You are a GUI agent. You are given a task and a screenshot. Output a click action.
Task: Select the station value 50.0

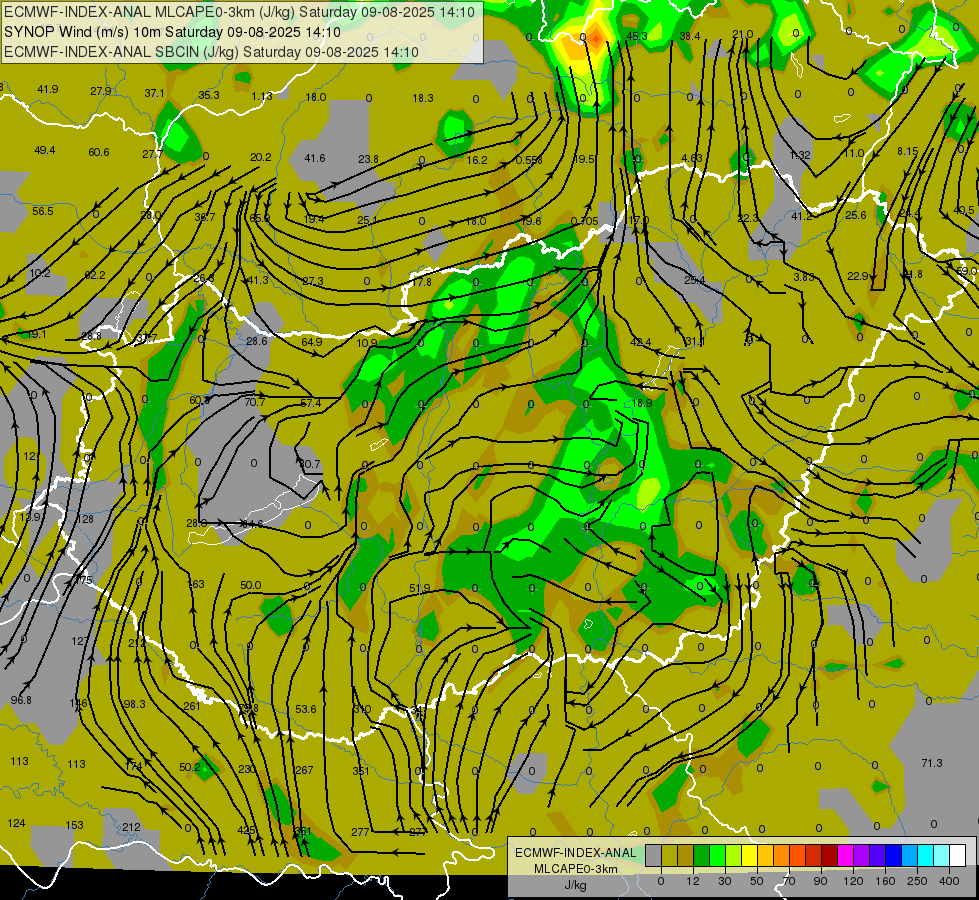click(x=250, y=585)
